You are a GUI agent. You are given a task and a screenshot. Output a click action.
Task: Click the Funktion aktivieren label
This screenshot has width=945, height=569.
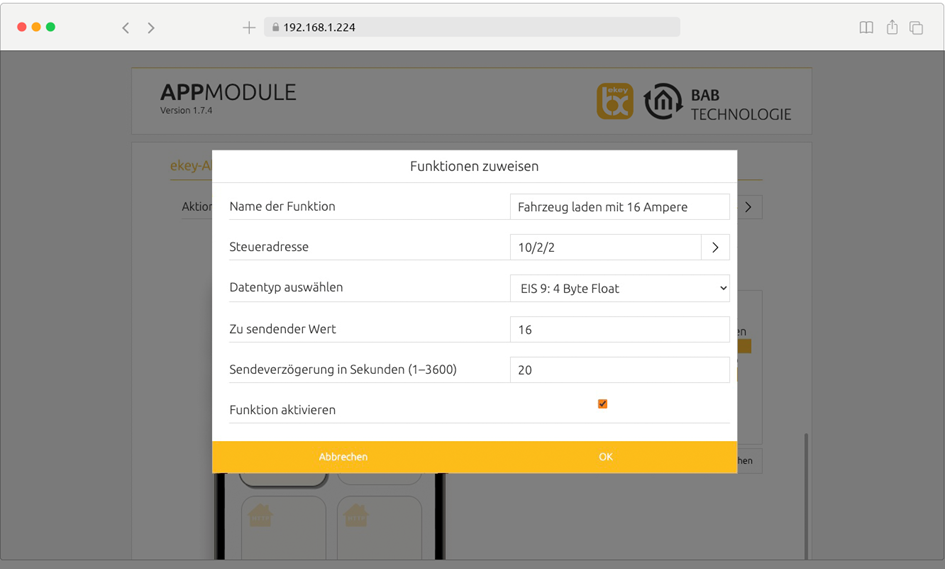click(282, 410)
